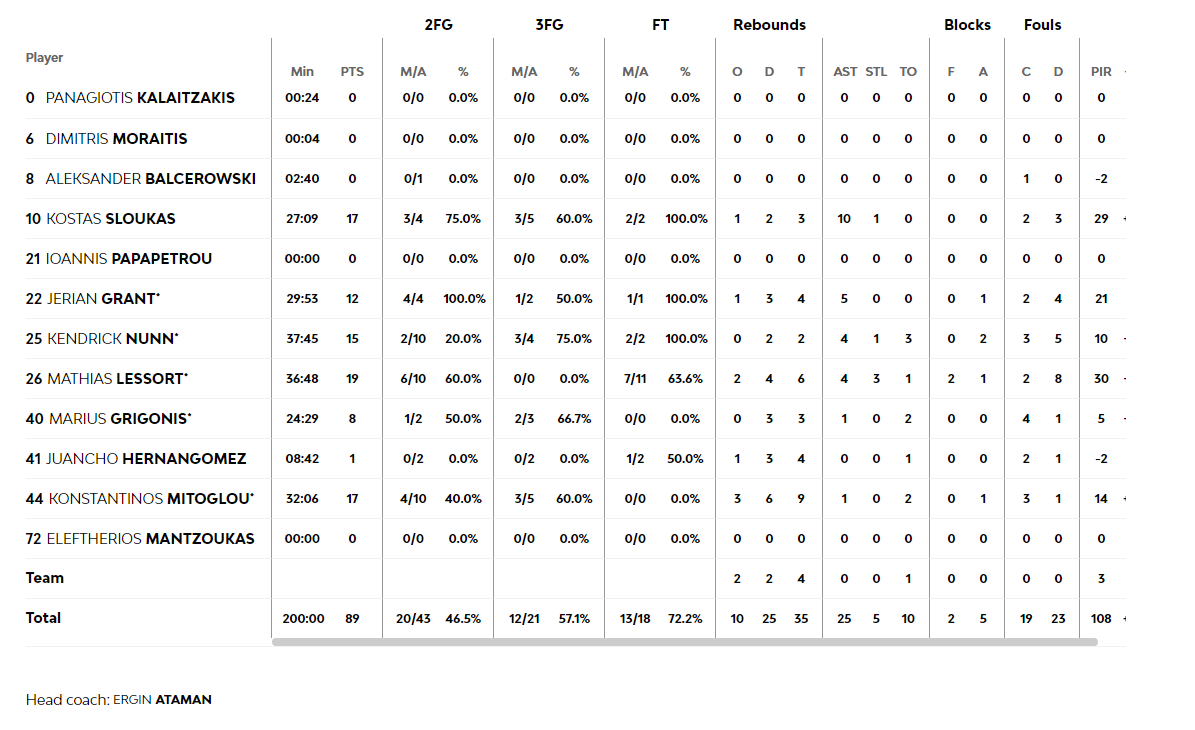Click Eleftherios Mantzoukas name
Image resolution: width=1195 pixels, height=730 pixels.
[150, 539]
